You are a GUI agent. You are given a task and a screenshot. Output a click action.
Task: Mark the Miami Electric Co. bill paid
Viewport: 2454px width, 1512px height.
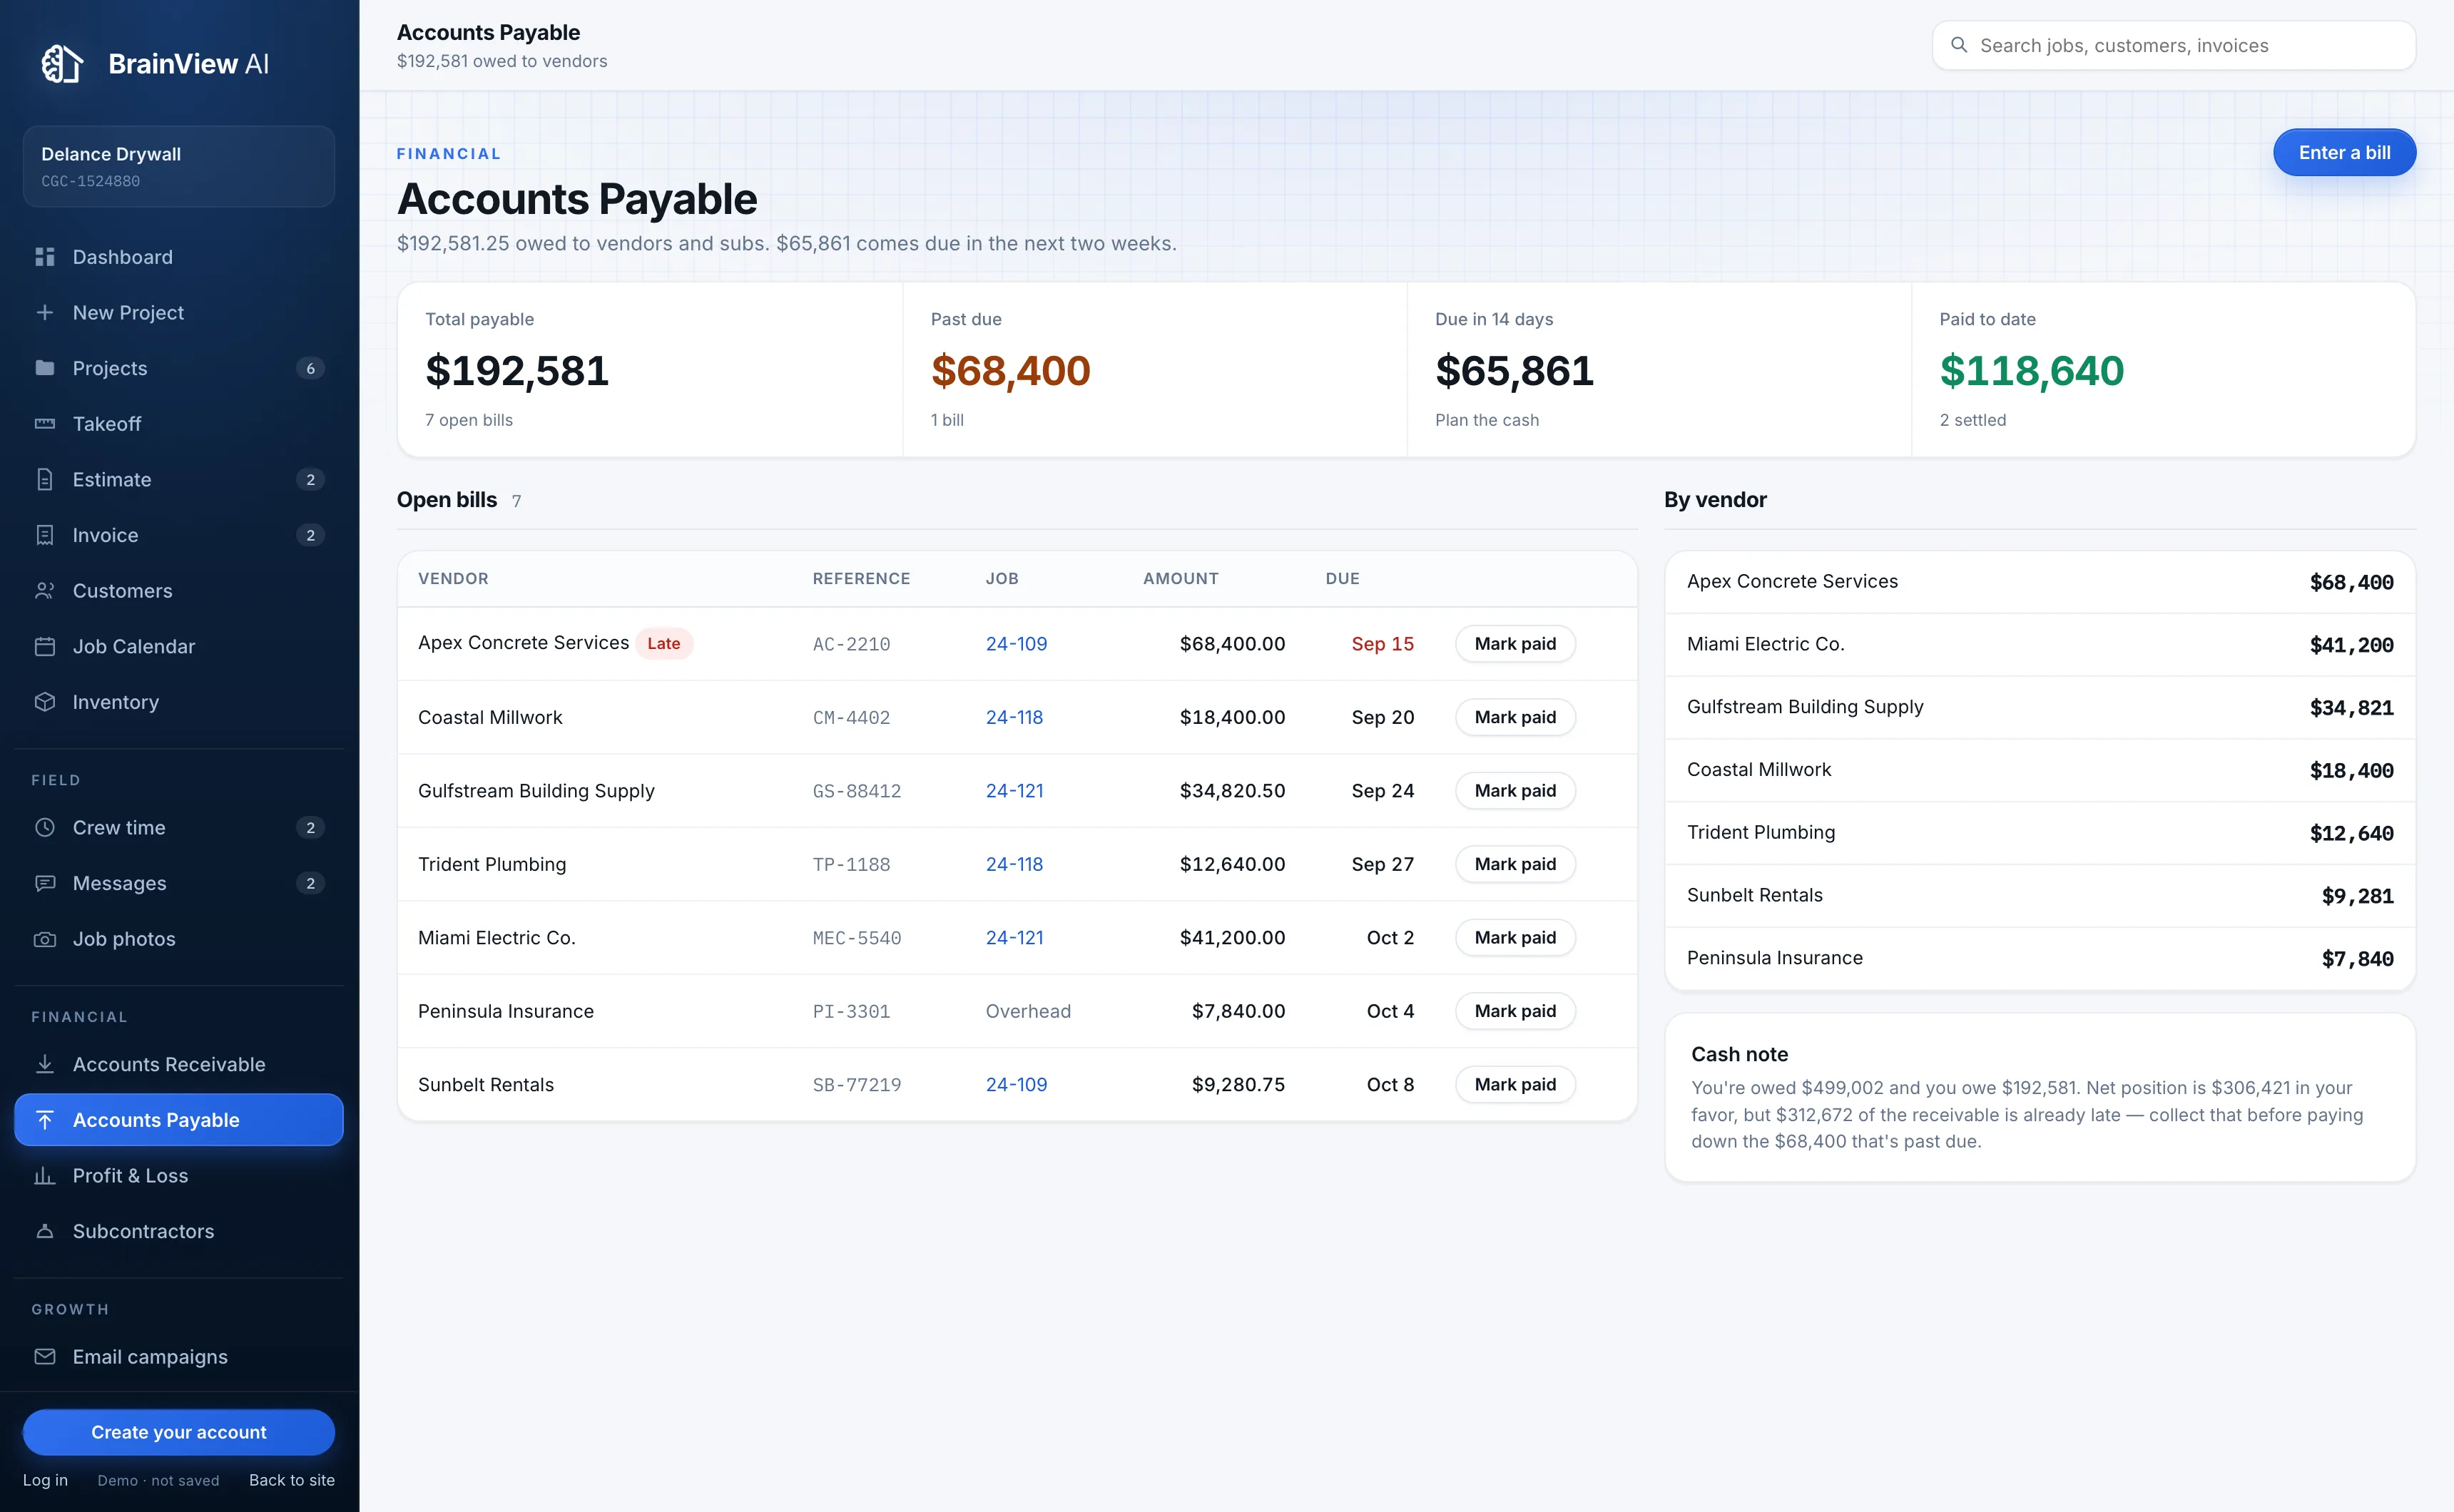(1515, 938)
